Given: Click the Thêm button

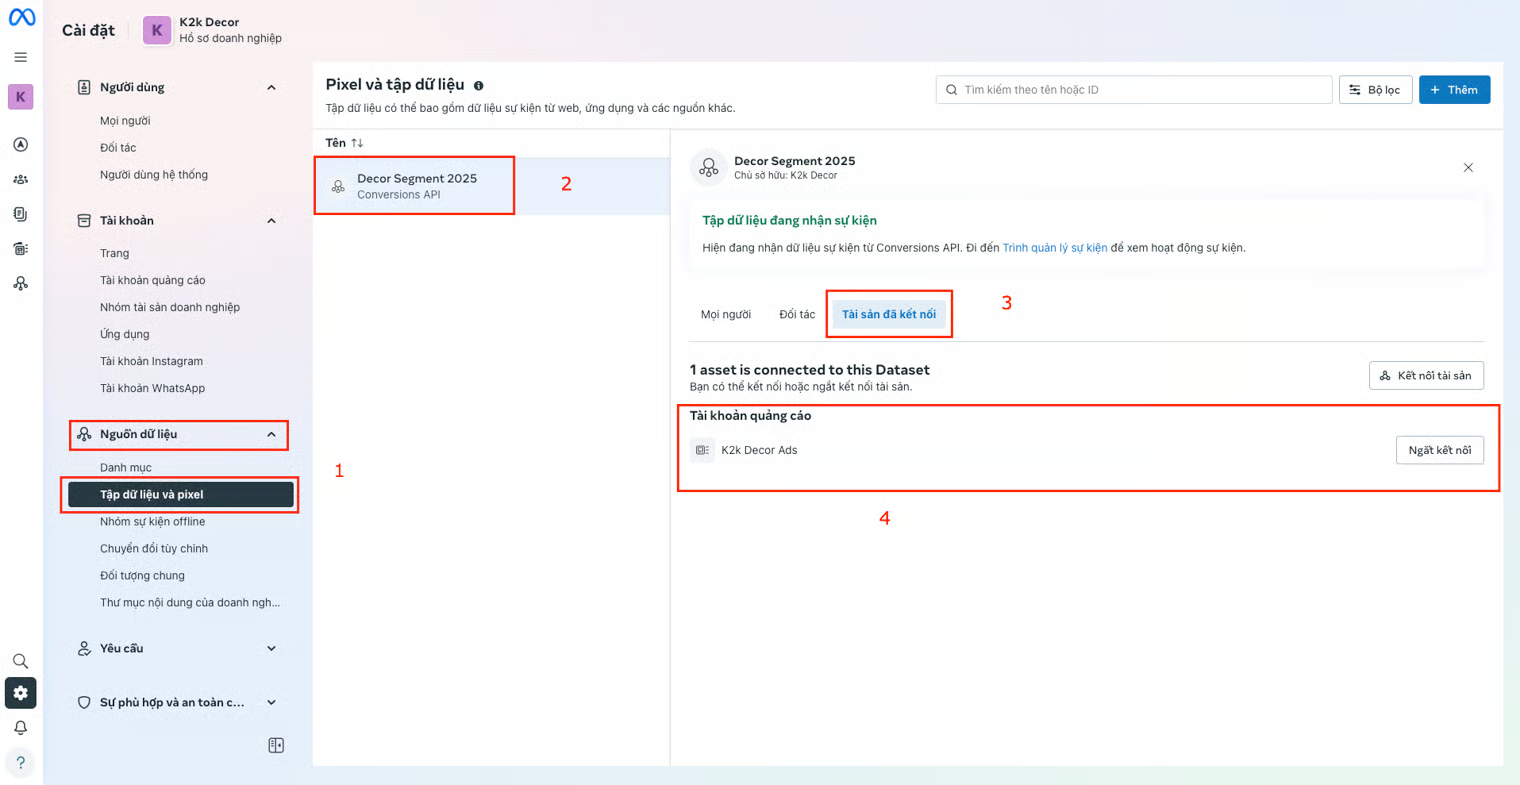Looking at the screenshot, I should (x=1454, y=90).
